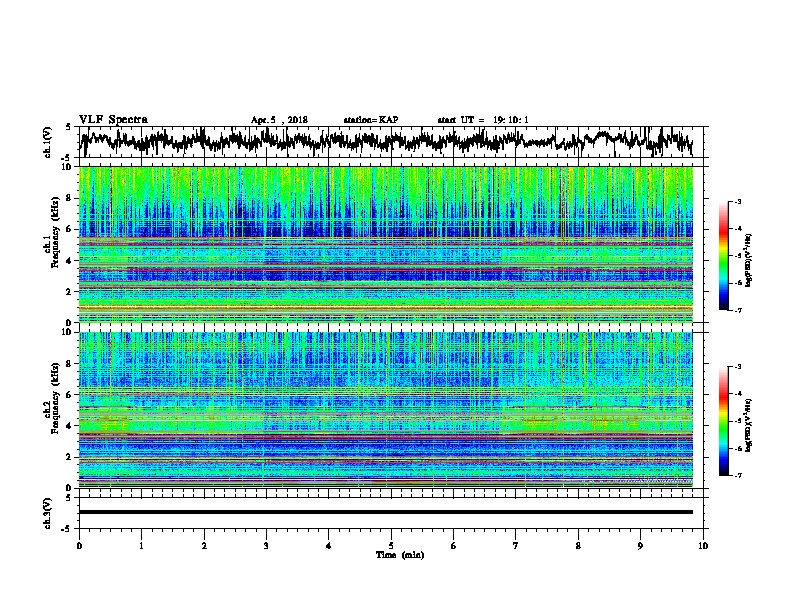792x612 pixels.
Task: Click the 'VLF Spectra' plot title
Action: pos(113,120)
